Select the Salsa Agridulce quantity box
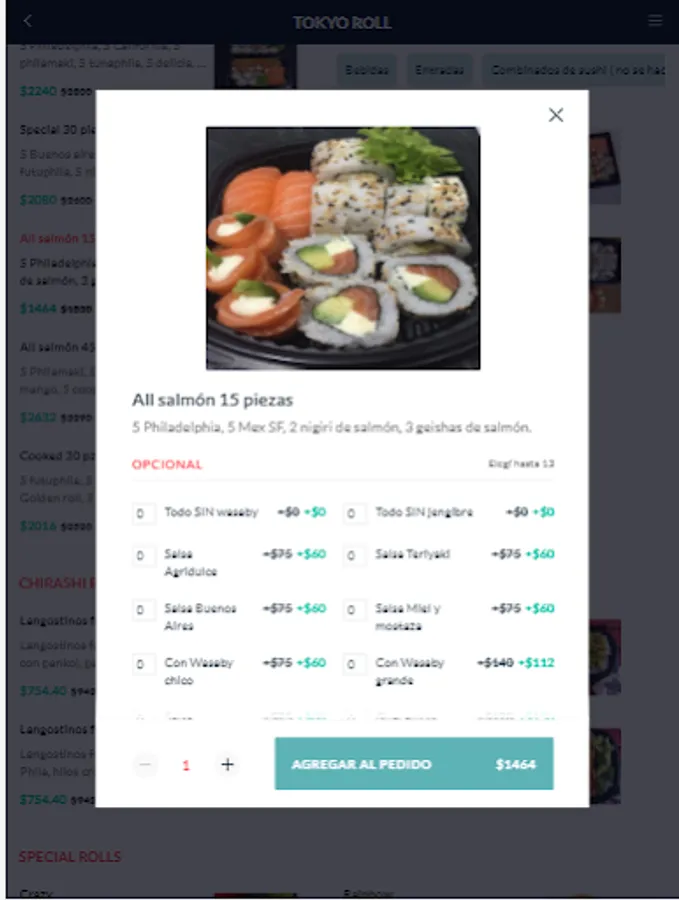This screenshot has width=679, height=900. coord(141,556)
